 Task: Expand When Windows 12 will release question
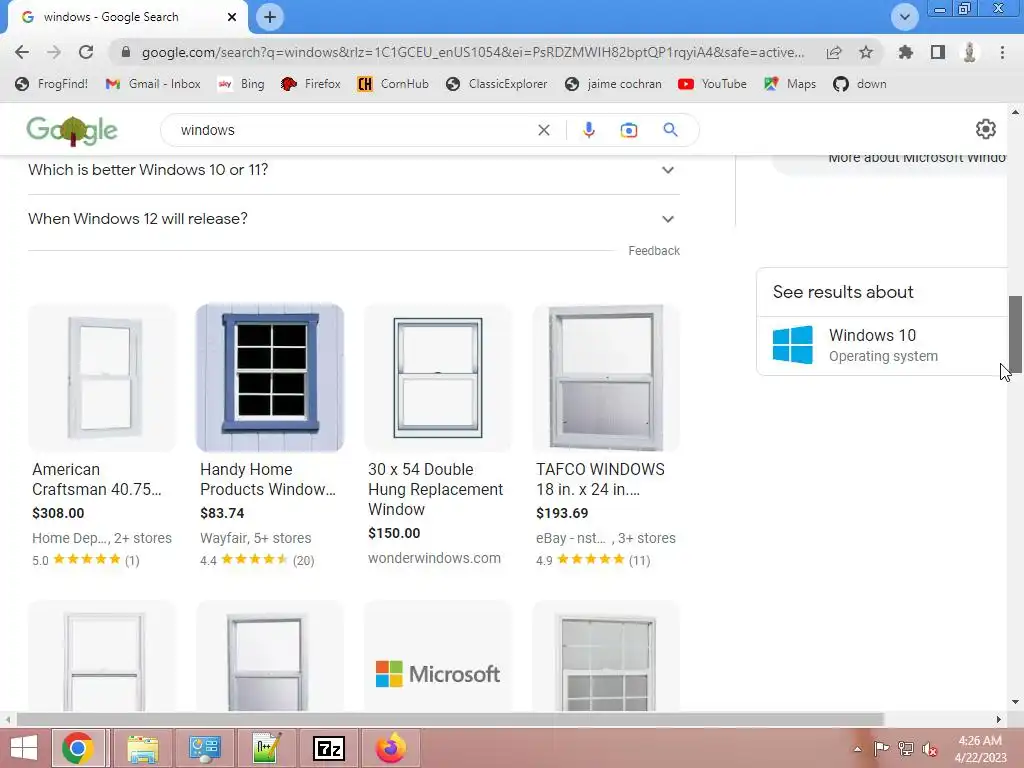pos(354,219)
